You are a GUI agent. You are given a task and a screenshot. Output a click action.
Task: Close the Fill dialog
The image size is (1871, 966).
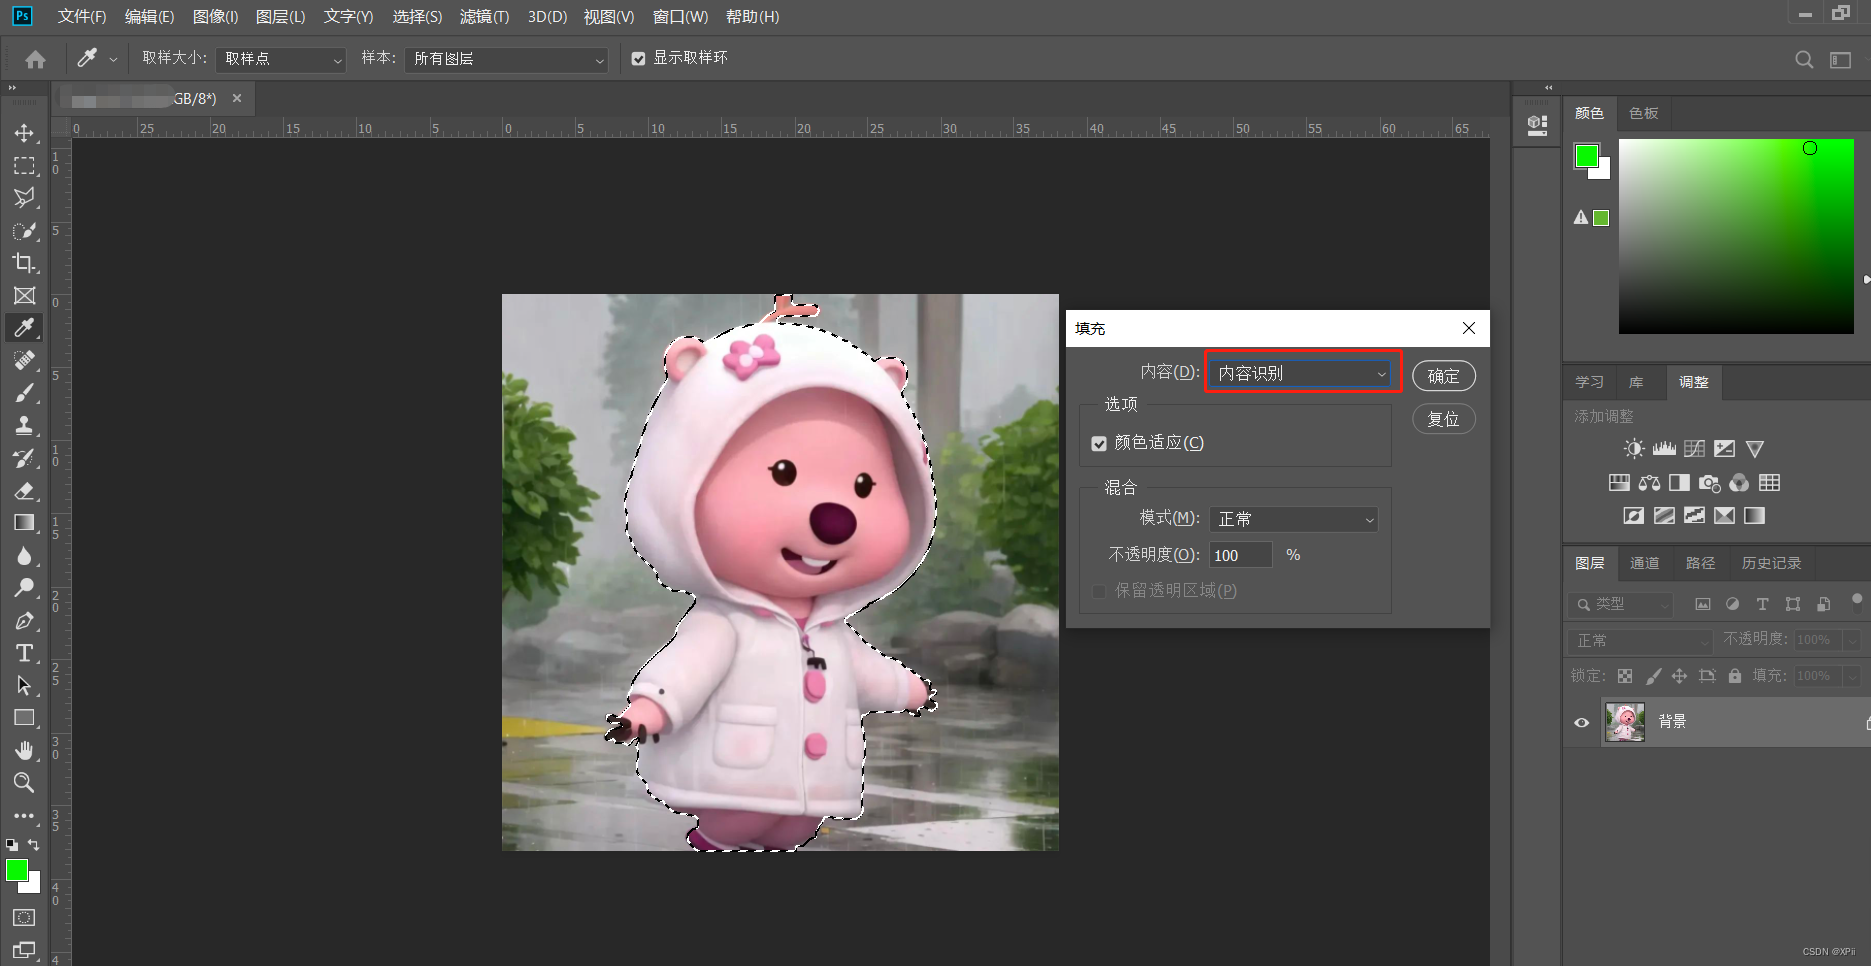(1468, 328)
